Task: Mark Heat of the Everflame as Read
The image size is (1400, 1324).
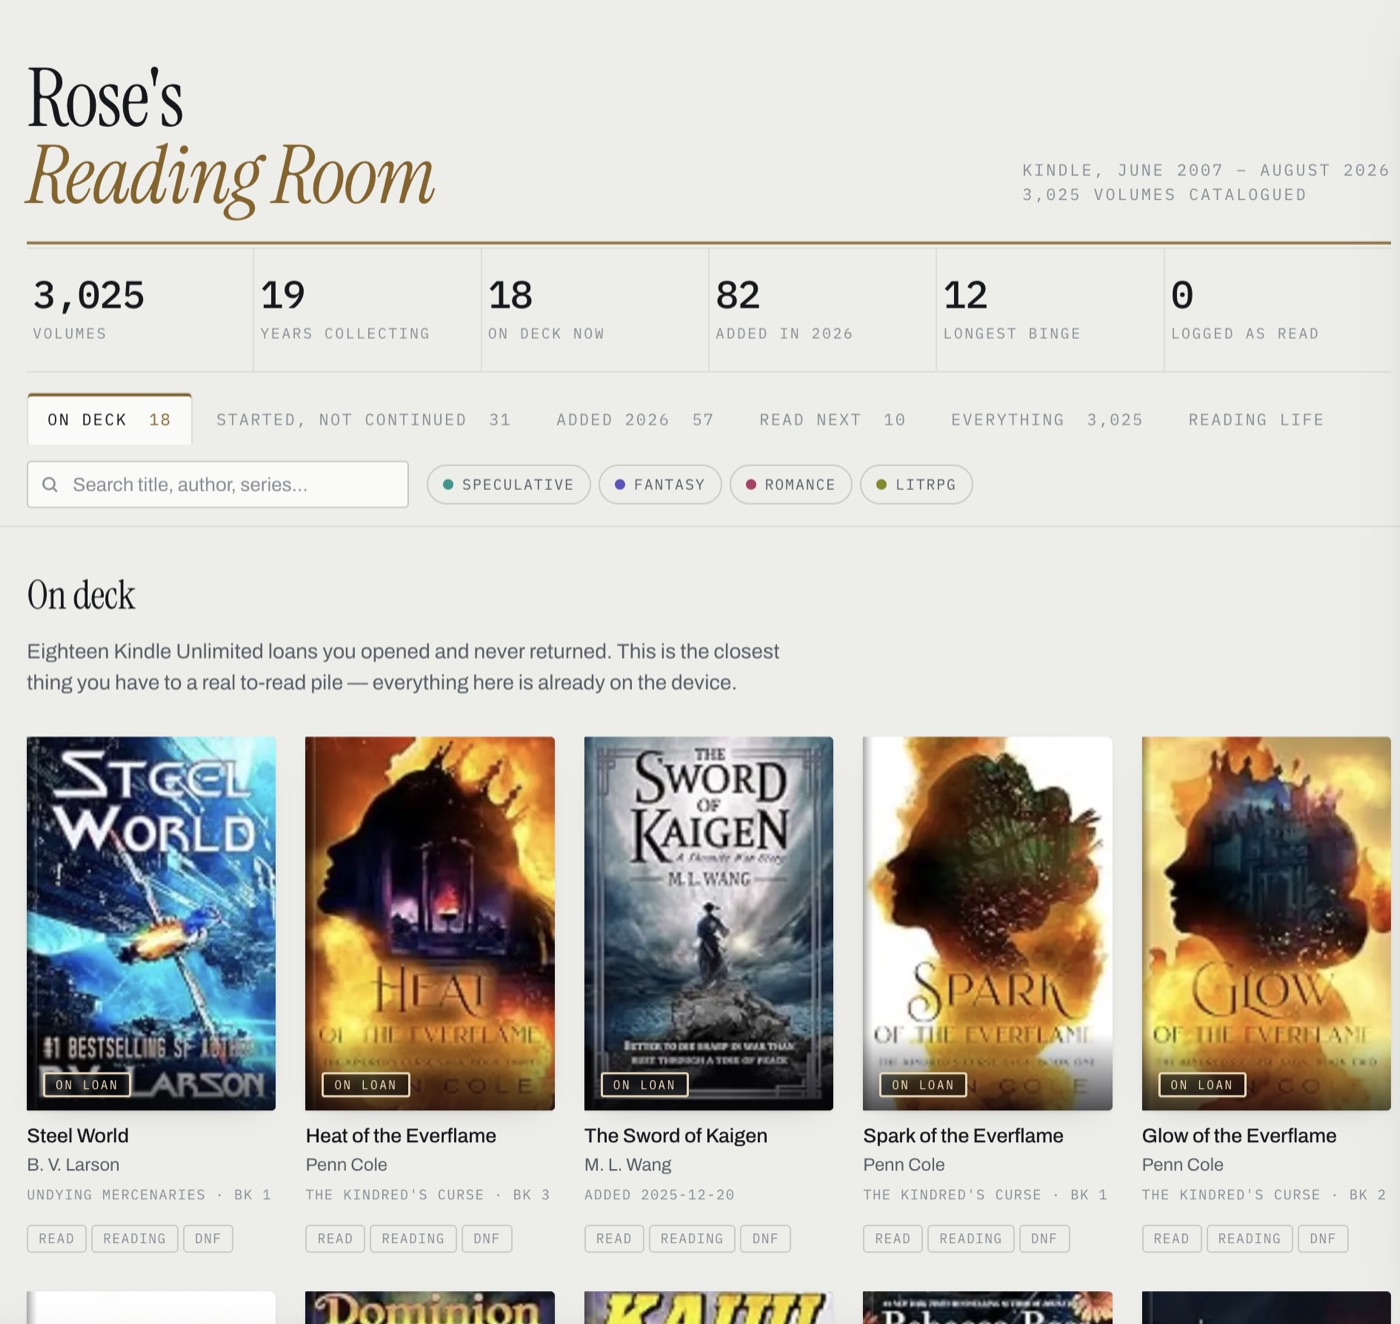Action: (335, 1239)
